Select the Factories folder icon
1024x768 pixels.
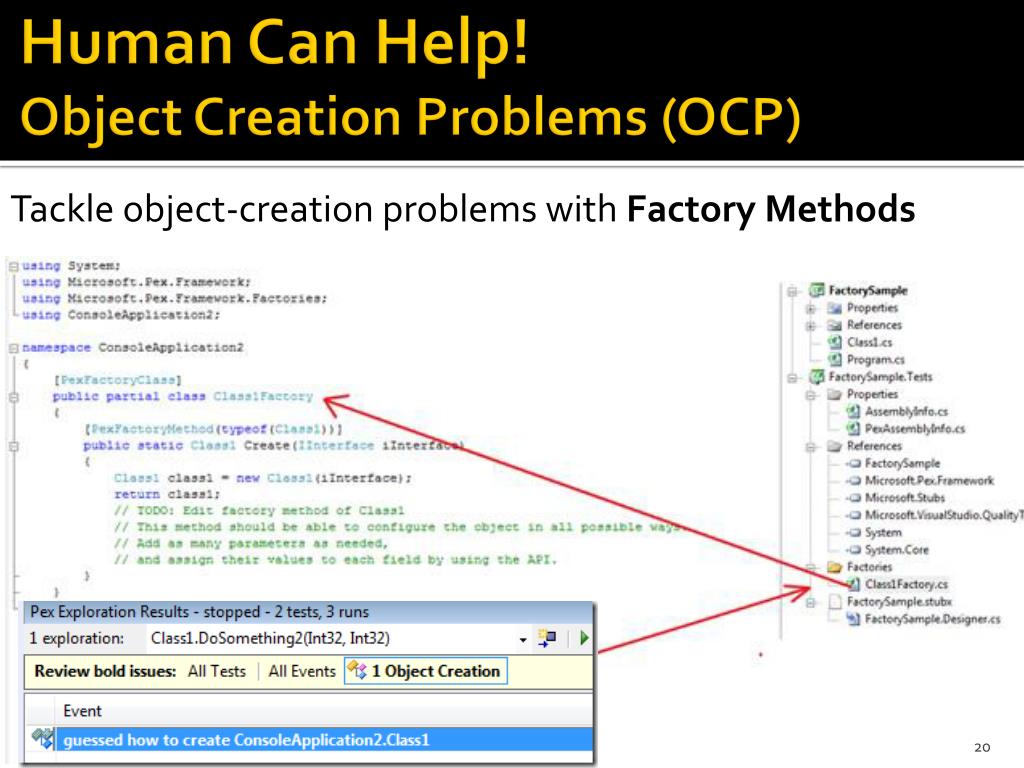click(834, 567)
